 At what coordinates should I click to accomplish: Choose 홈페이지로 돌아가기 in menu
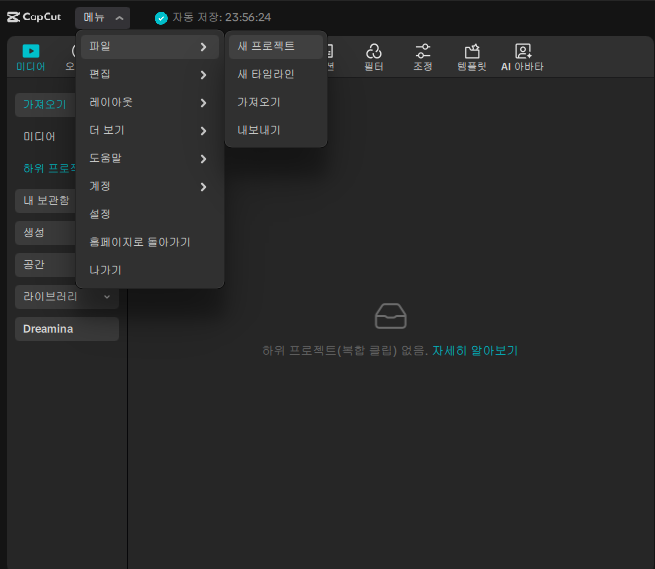[x=150, y=242]
